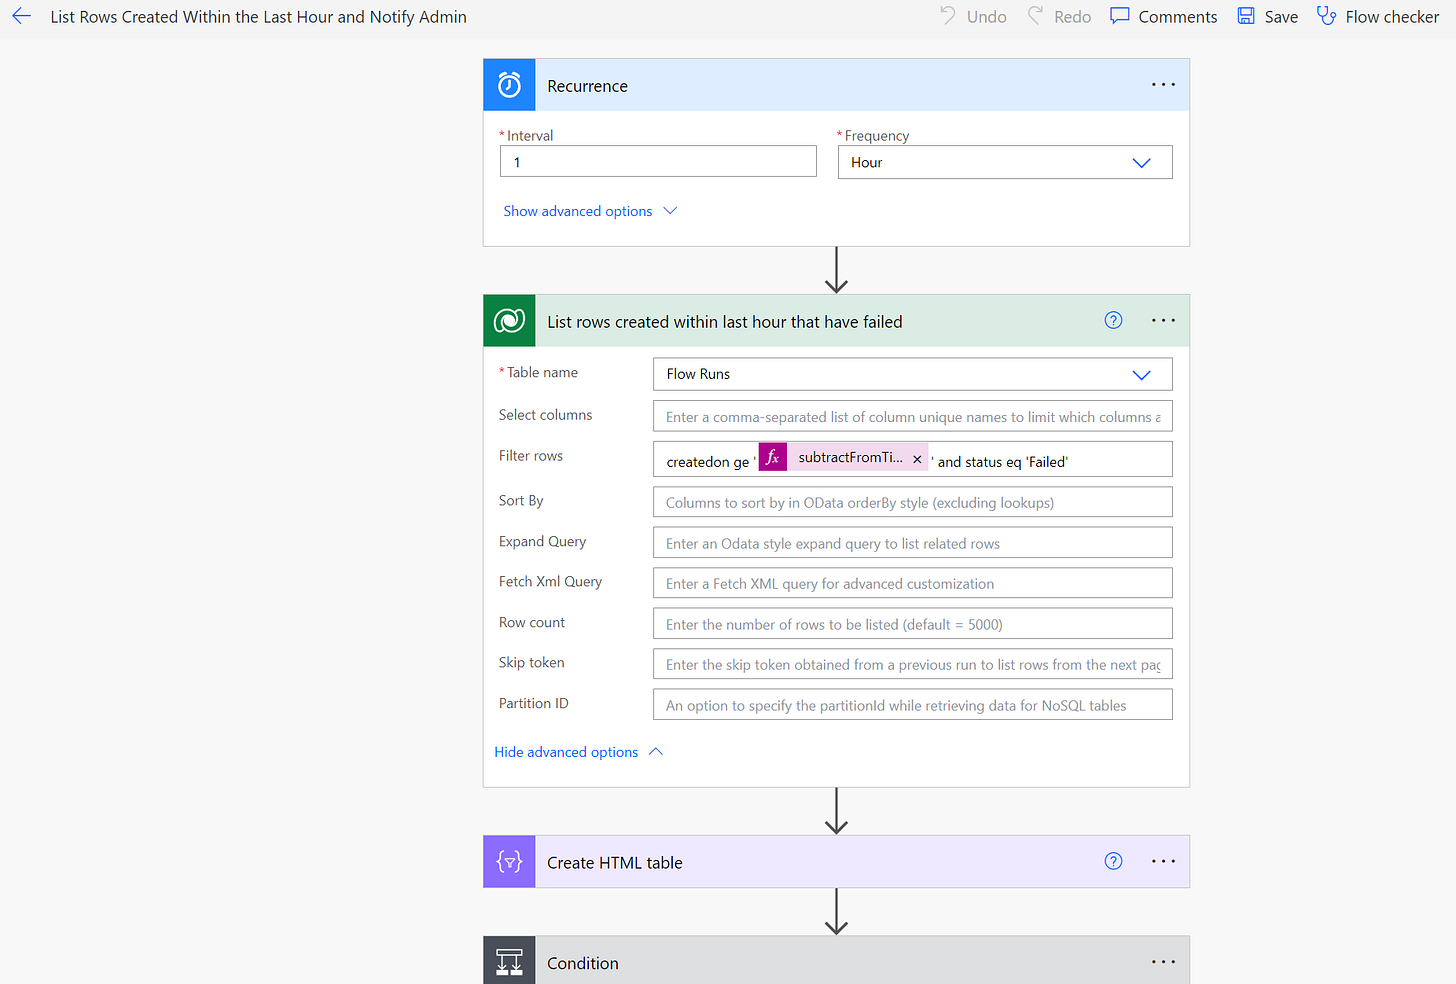Click the "createdon ge" filter text
This screenshot has height=984, width=1456.
[708, 462]
